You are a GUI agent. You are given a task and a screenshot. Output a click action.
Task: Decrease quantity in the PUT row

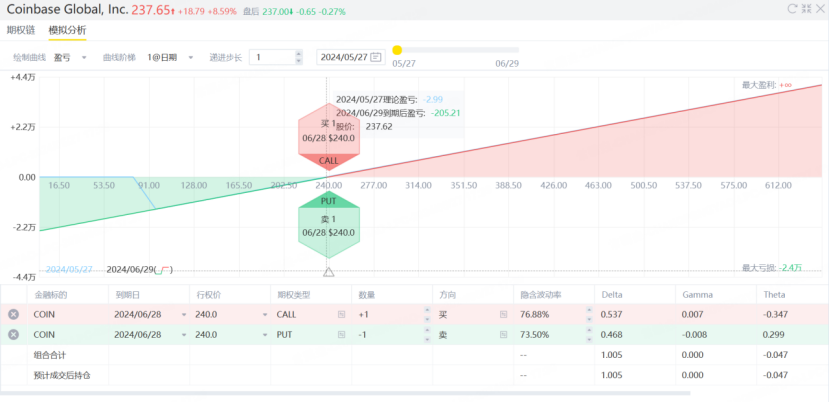(x=427, y=339)
